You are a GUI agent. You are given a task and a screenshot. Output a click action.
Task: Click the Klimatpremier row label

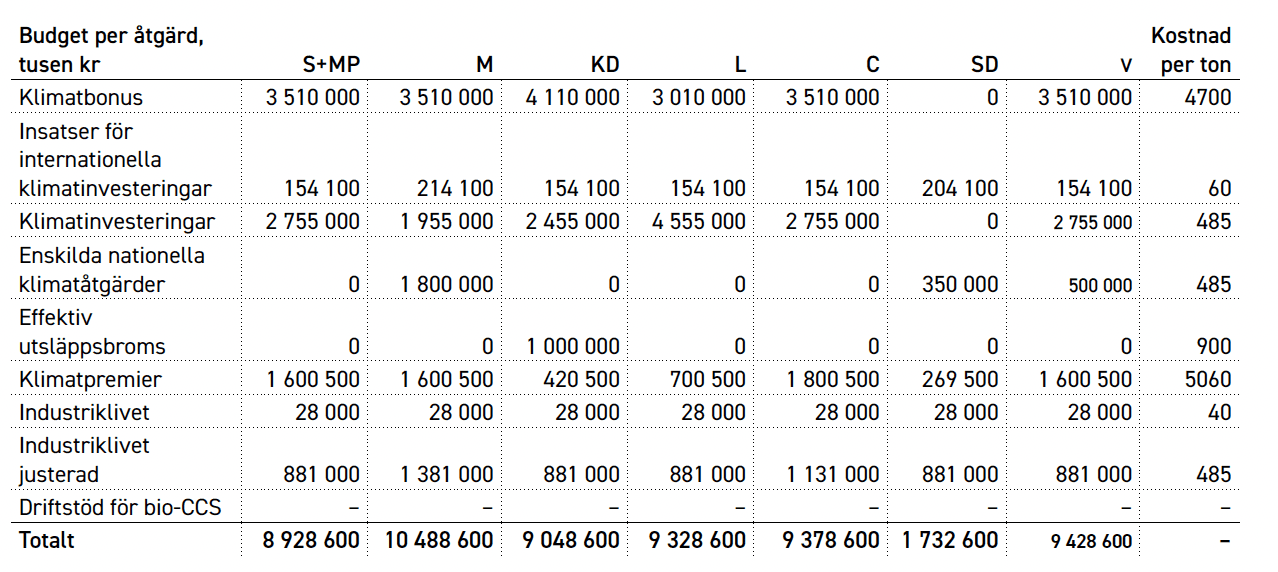click(90, 380)
